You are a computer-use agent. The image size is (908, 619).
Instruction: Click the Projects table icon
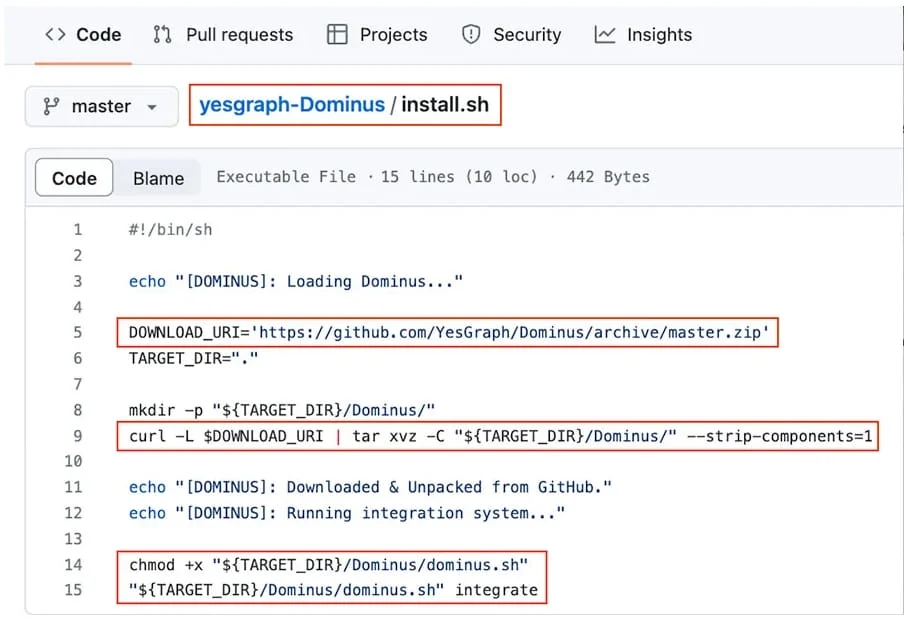click(x=337, y=35)
